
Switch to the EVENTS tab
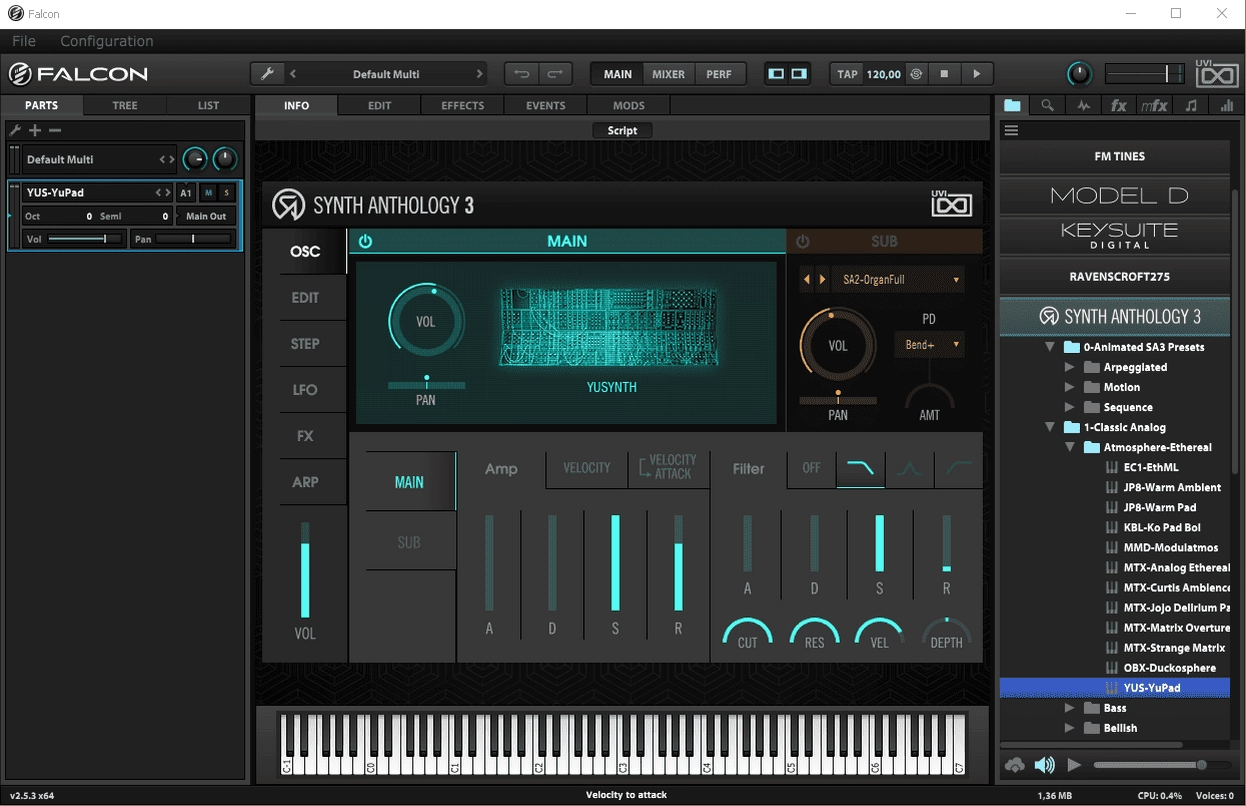pyautogui.click(x=546, y=105)
